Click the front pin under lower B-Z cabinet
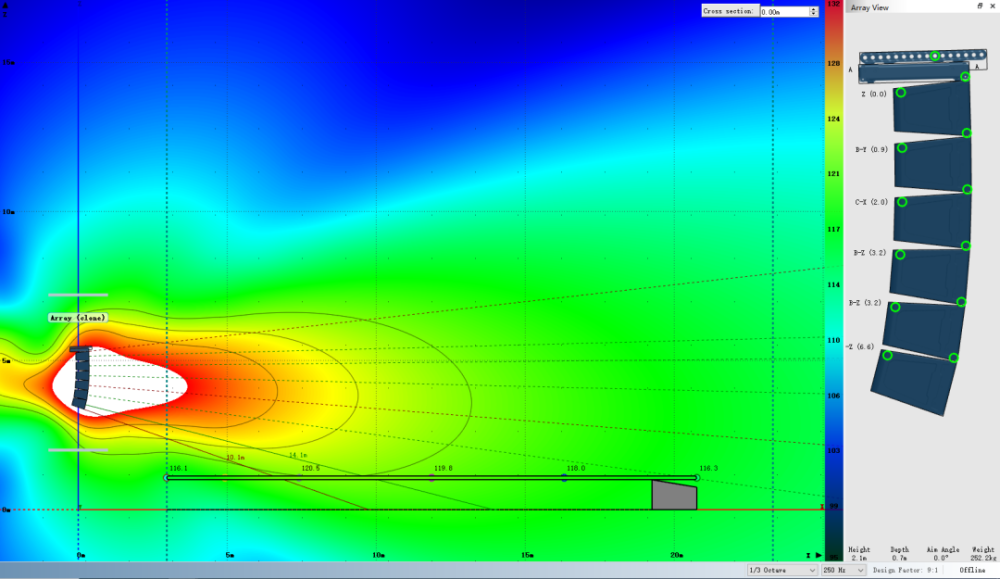1000x579 pixels. 953,358
